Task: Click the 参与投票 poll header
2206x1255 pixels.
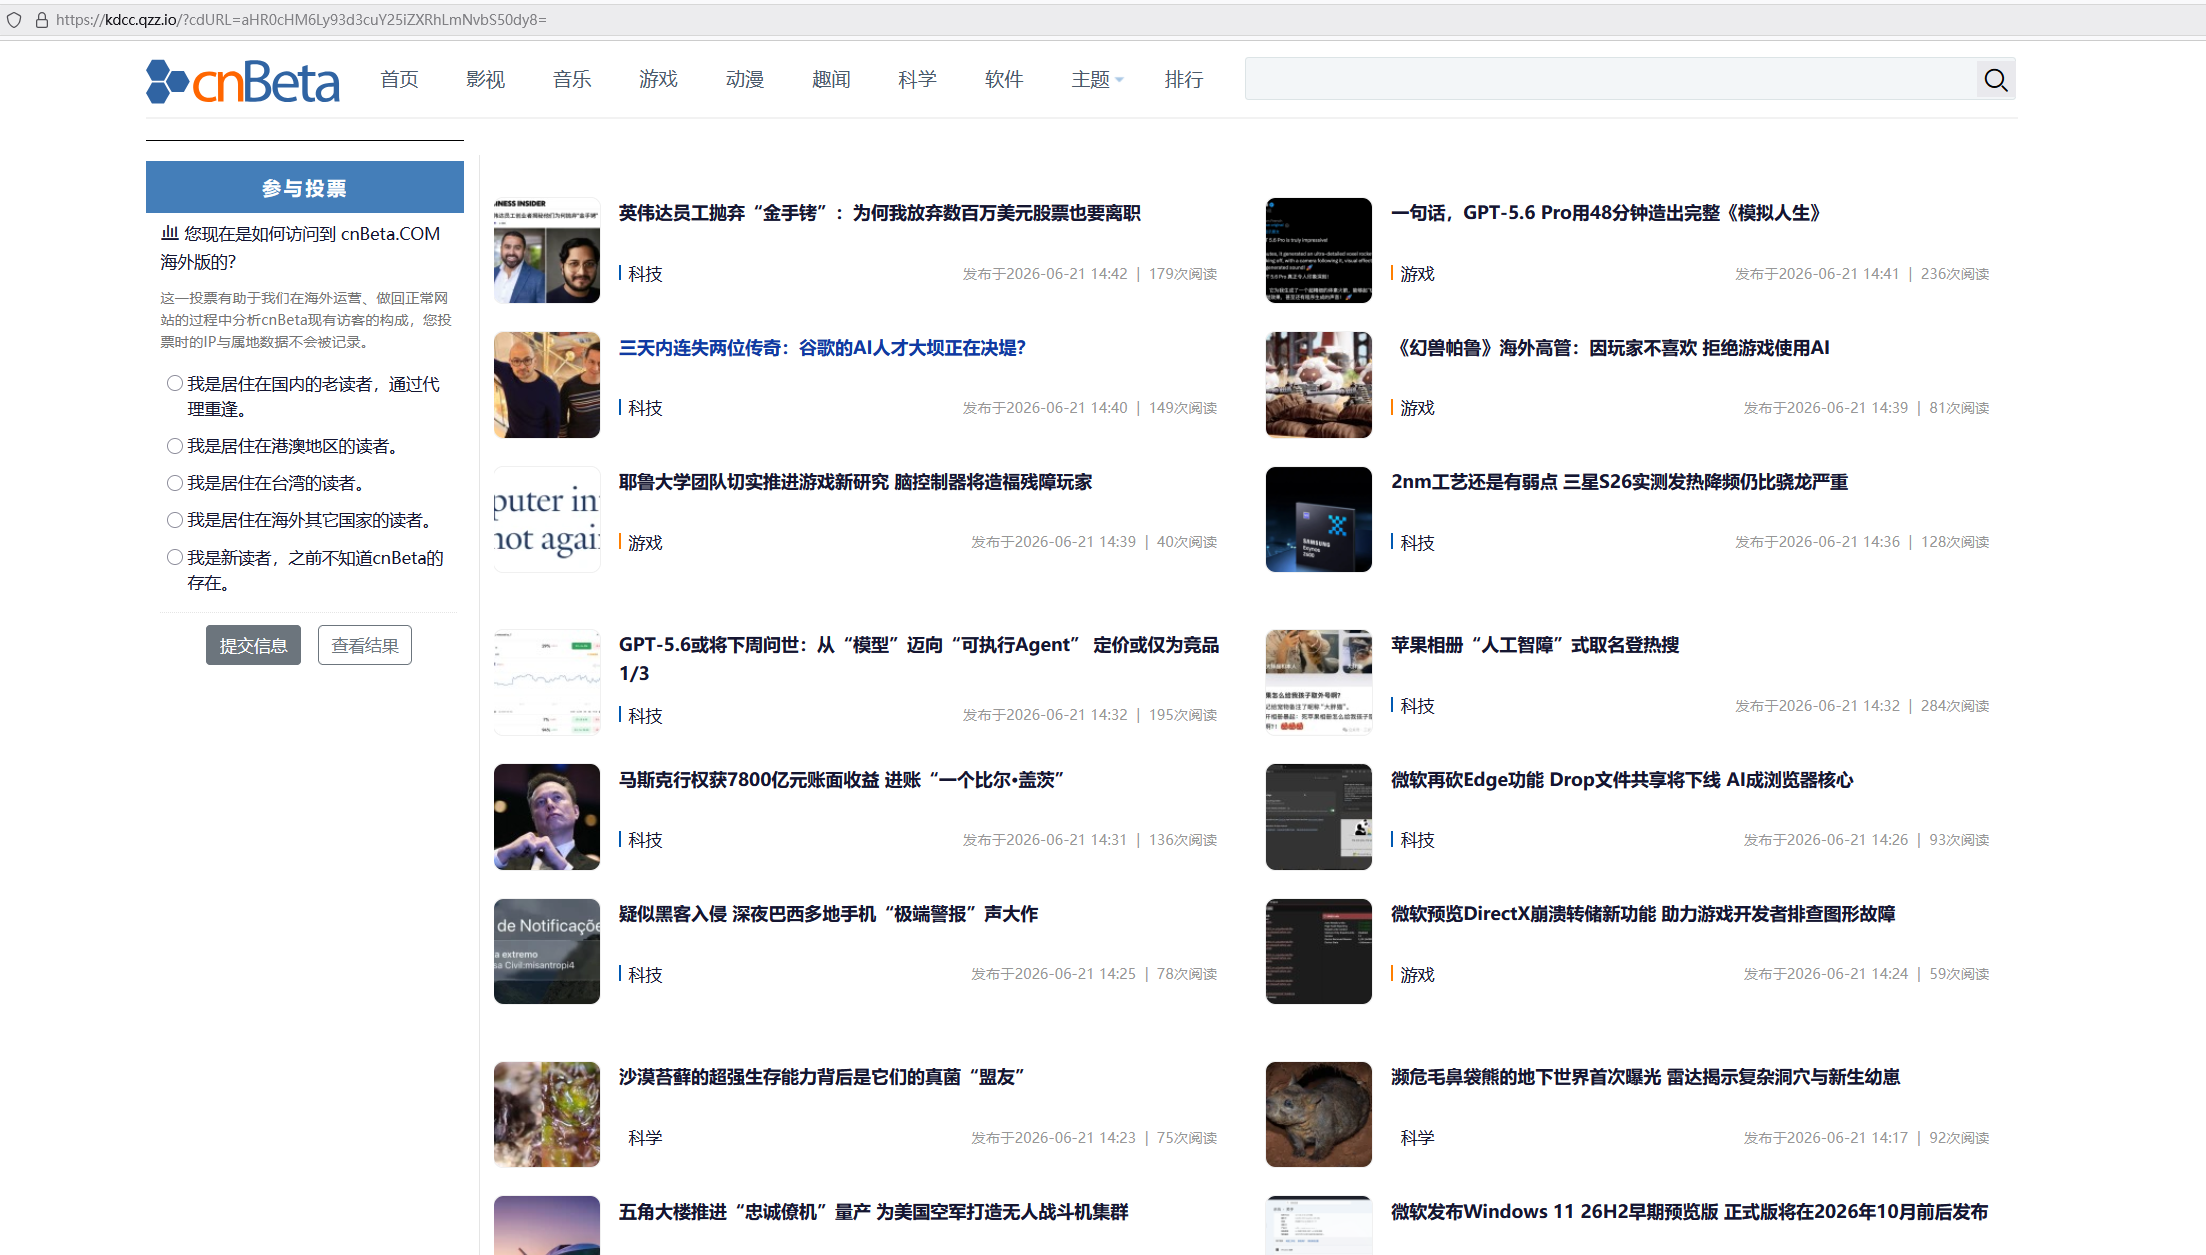Action: [305, 187]
